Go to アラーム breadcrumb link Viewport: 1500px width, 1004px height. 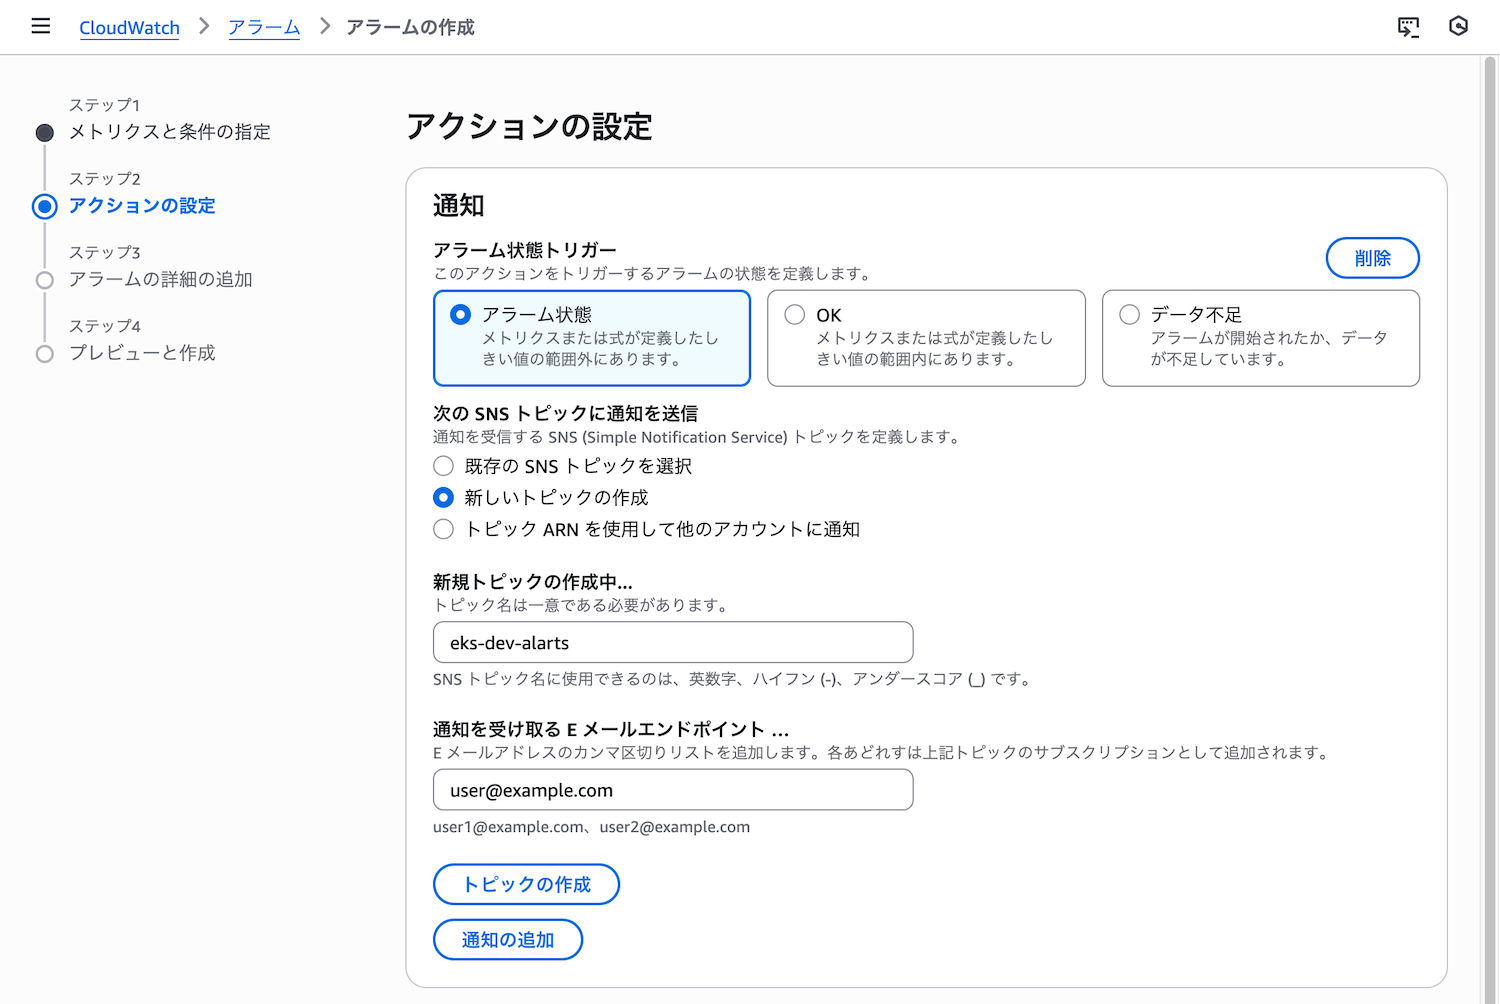click(x=264, y=28)
